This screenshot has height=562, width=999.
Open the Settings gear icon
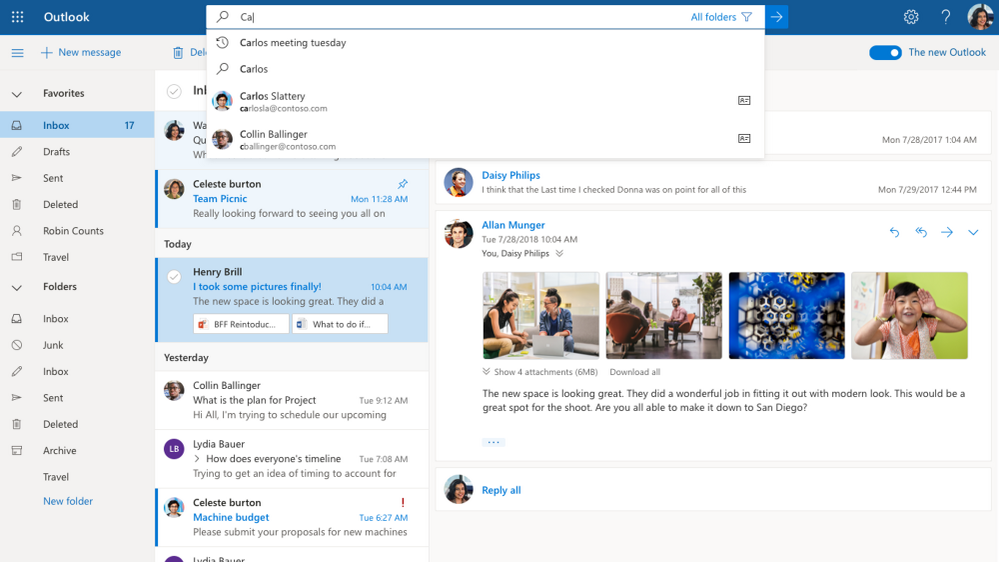point(910,17)
